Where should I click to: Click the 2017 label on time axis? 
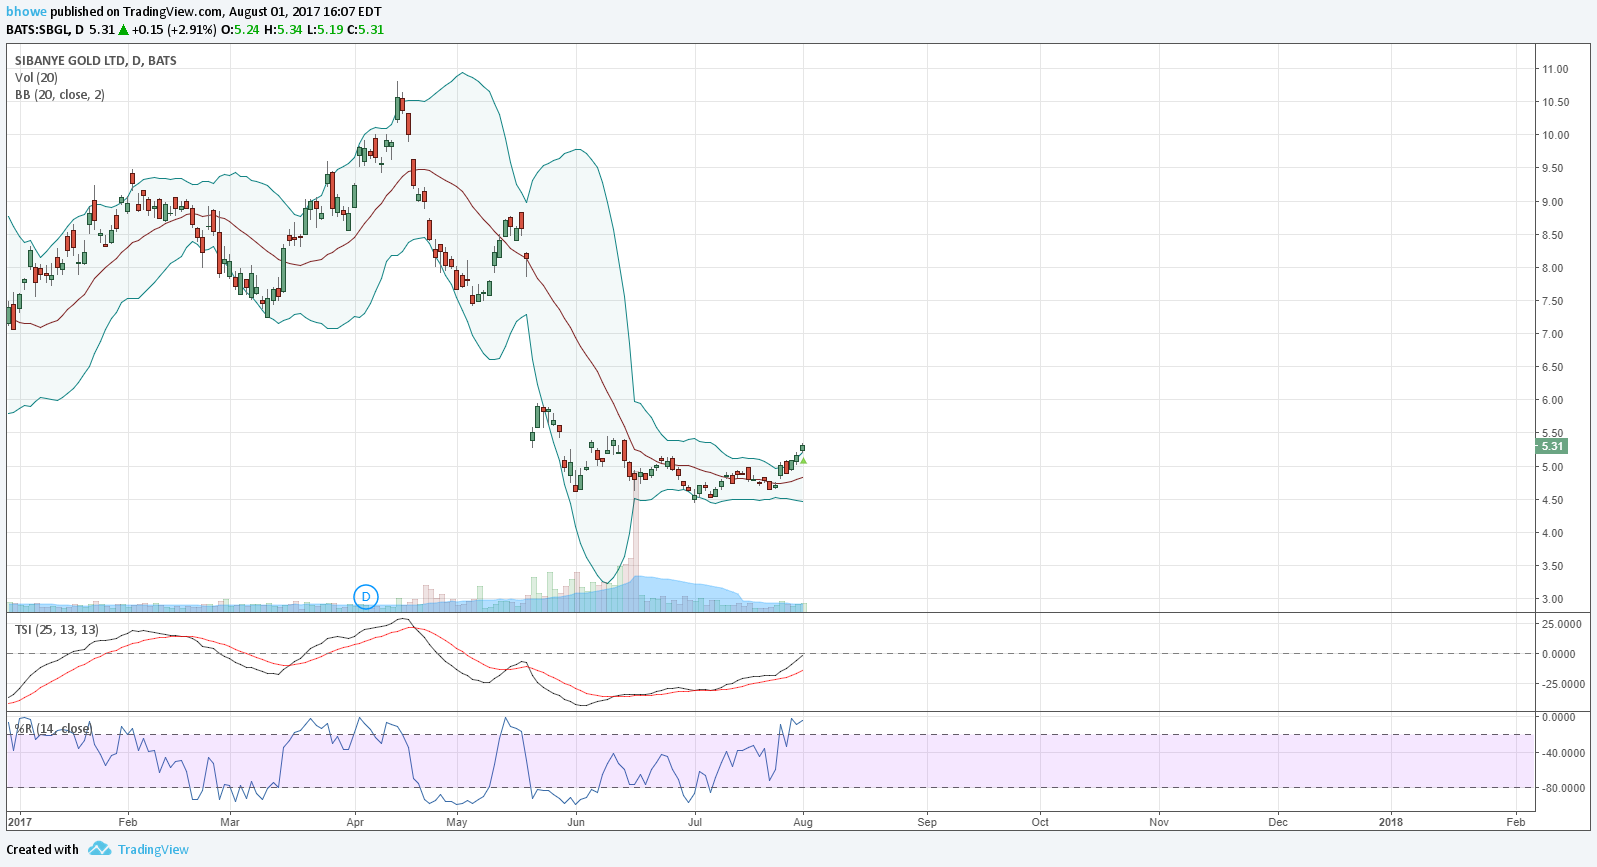click(20, 822)
